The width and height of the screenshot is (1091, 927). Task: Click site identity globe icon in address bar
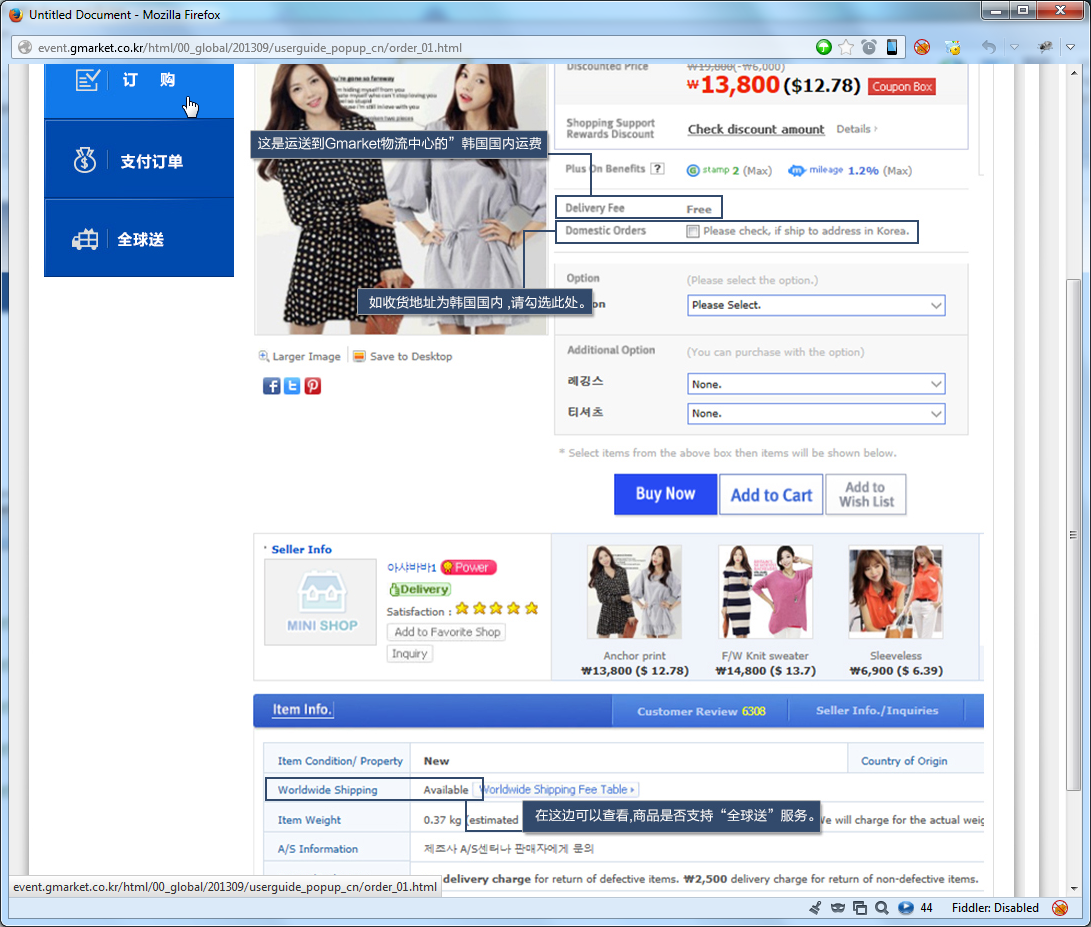click(x=25, y=47)
